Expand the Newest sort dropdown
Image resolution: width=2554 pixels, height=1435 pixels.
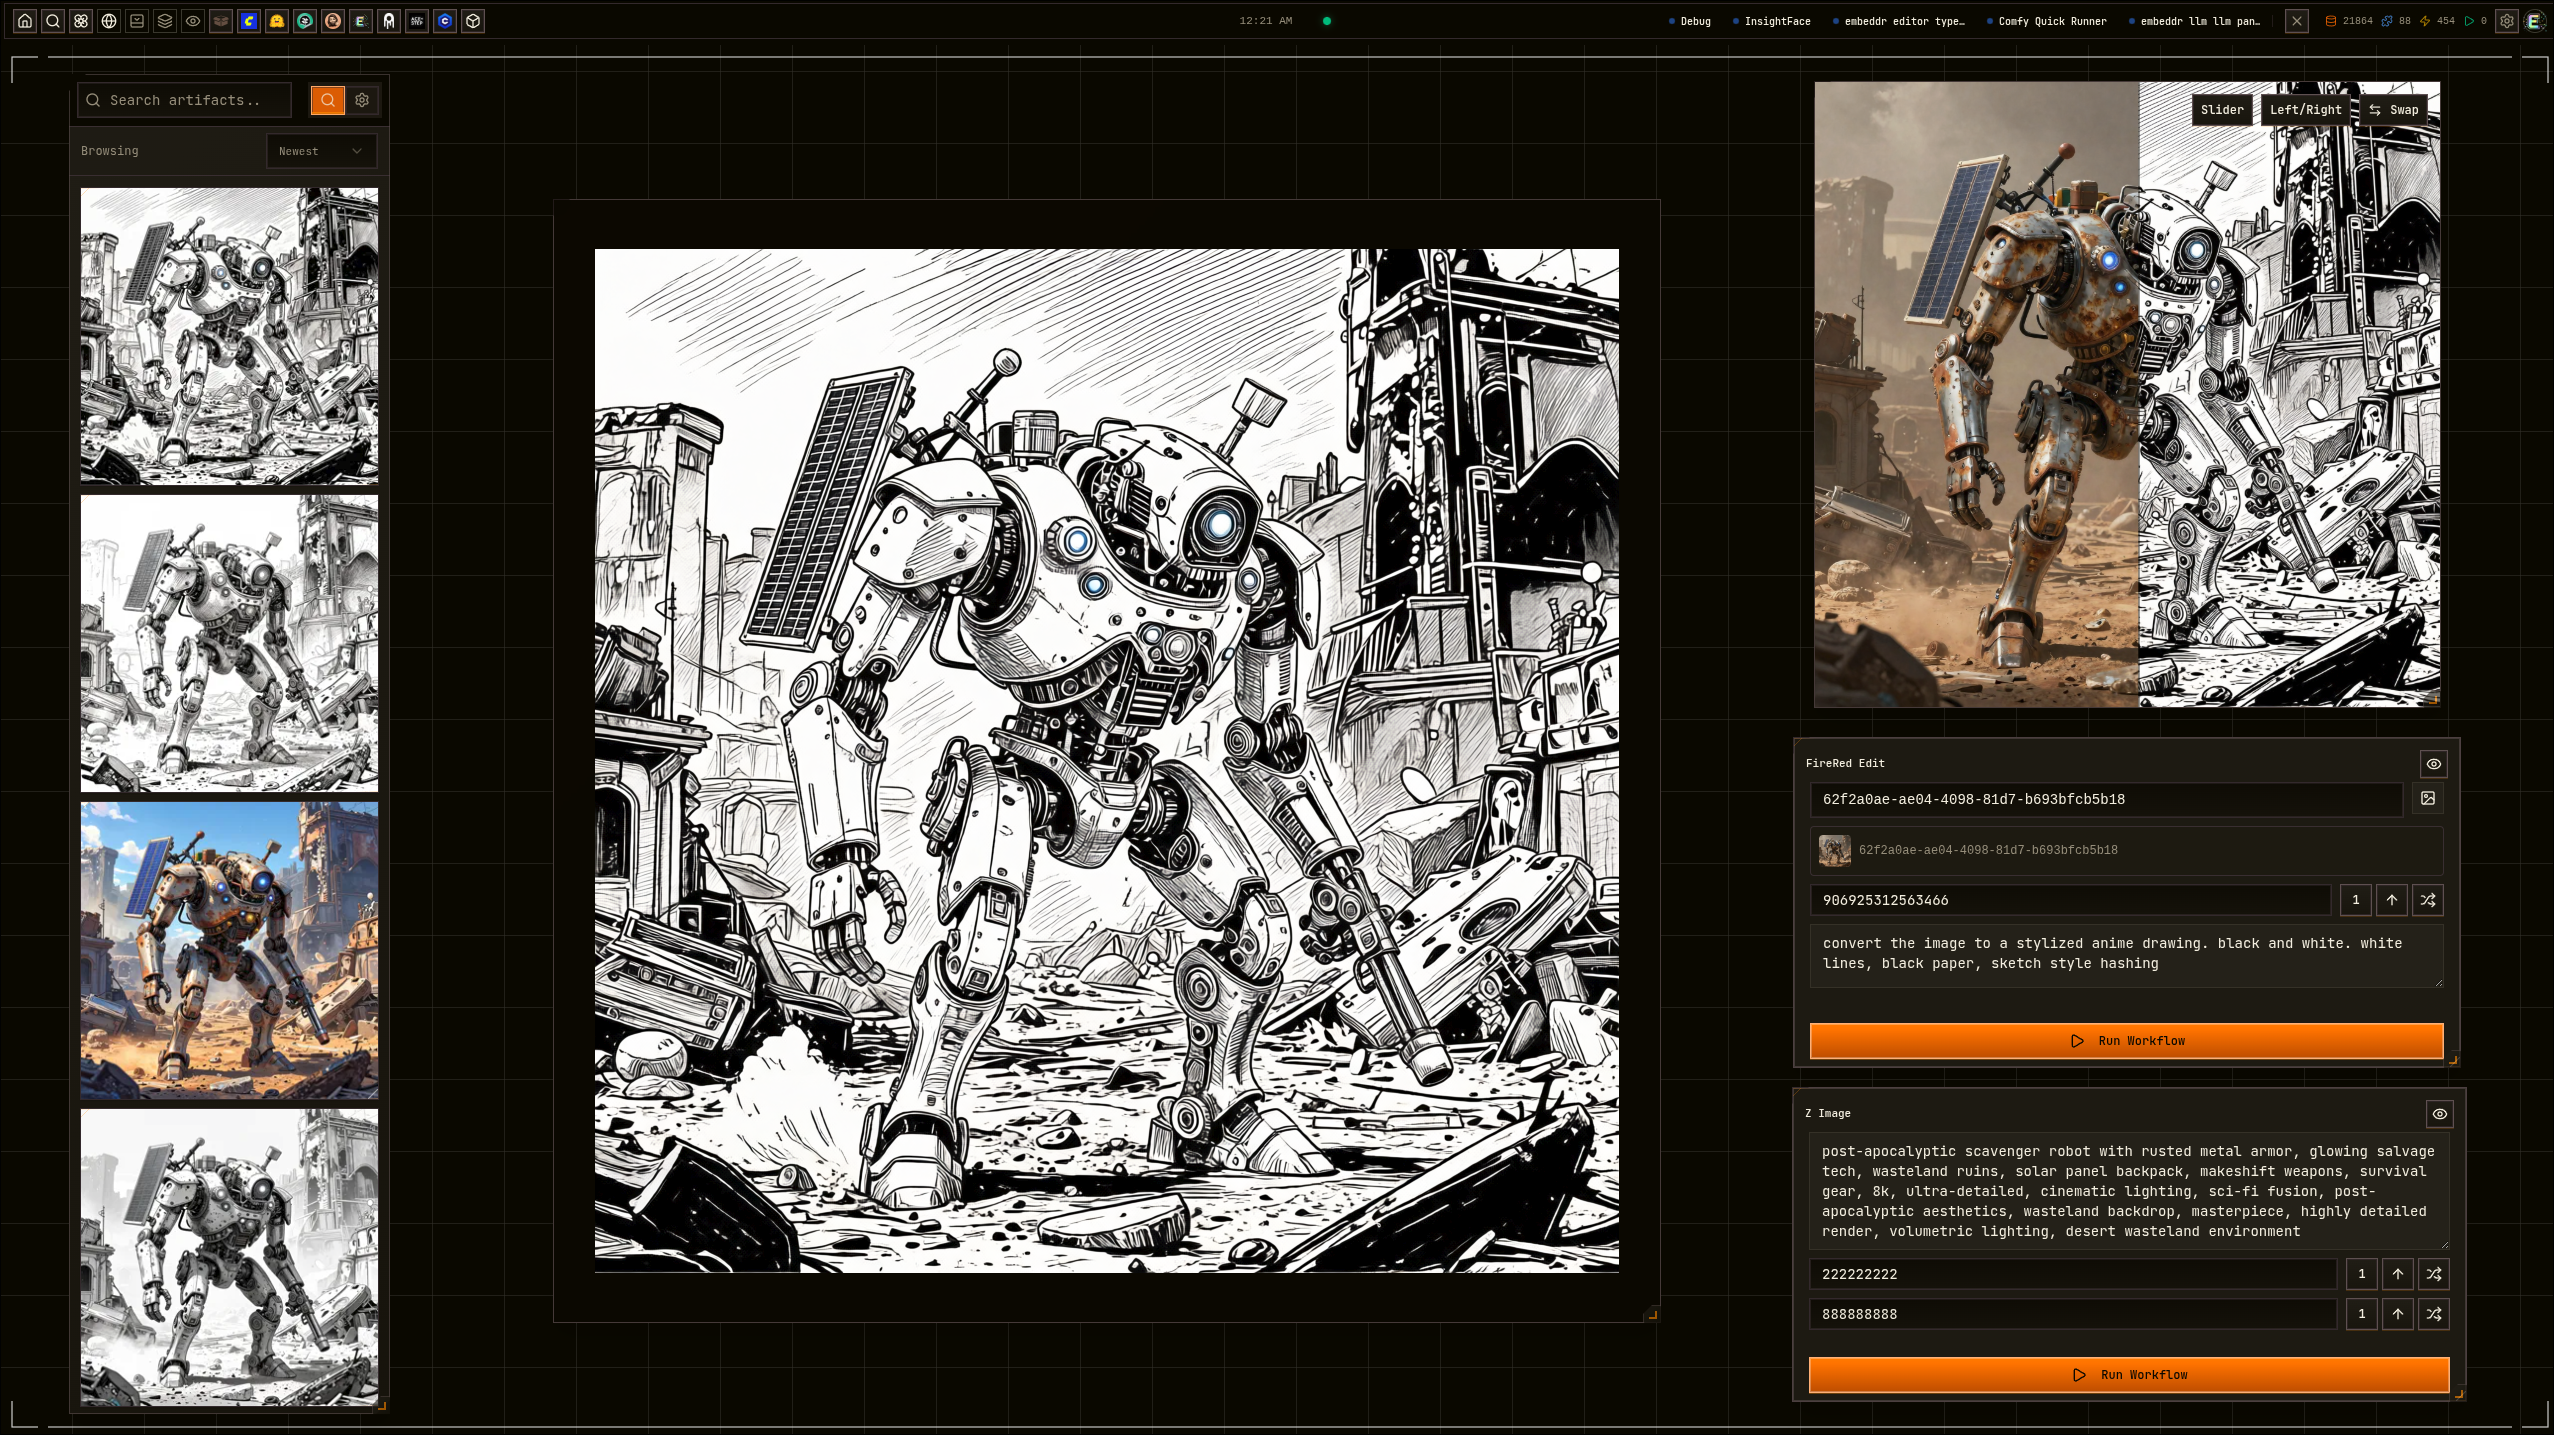(x=321, y=151)
